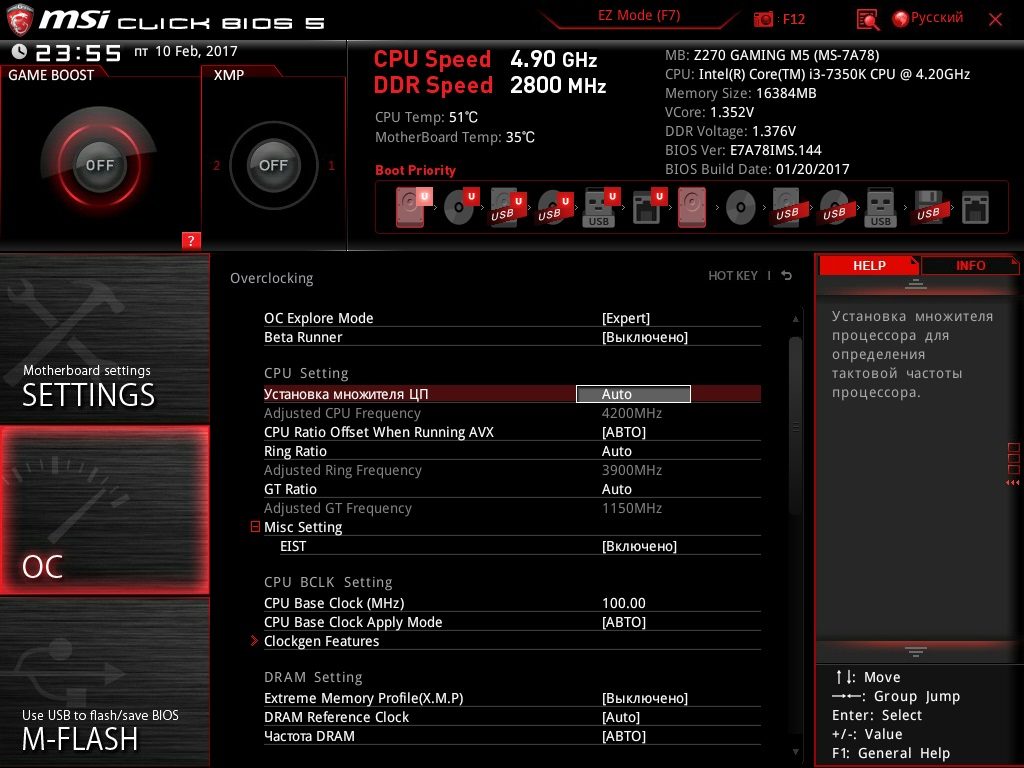Open the DRAM Reference Clock value

[x=621, y=717]
